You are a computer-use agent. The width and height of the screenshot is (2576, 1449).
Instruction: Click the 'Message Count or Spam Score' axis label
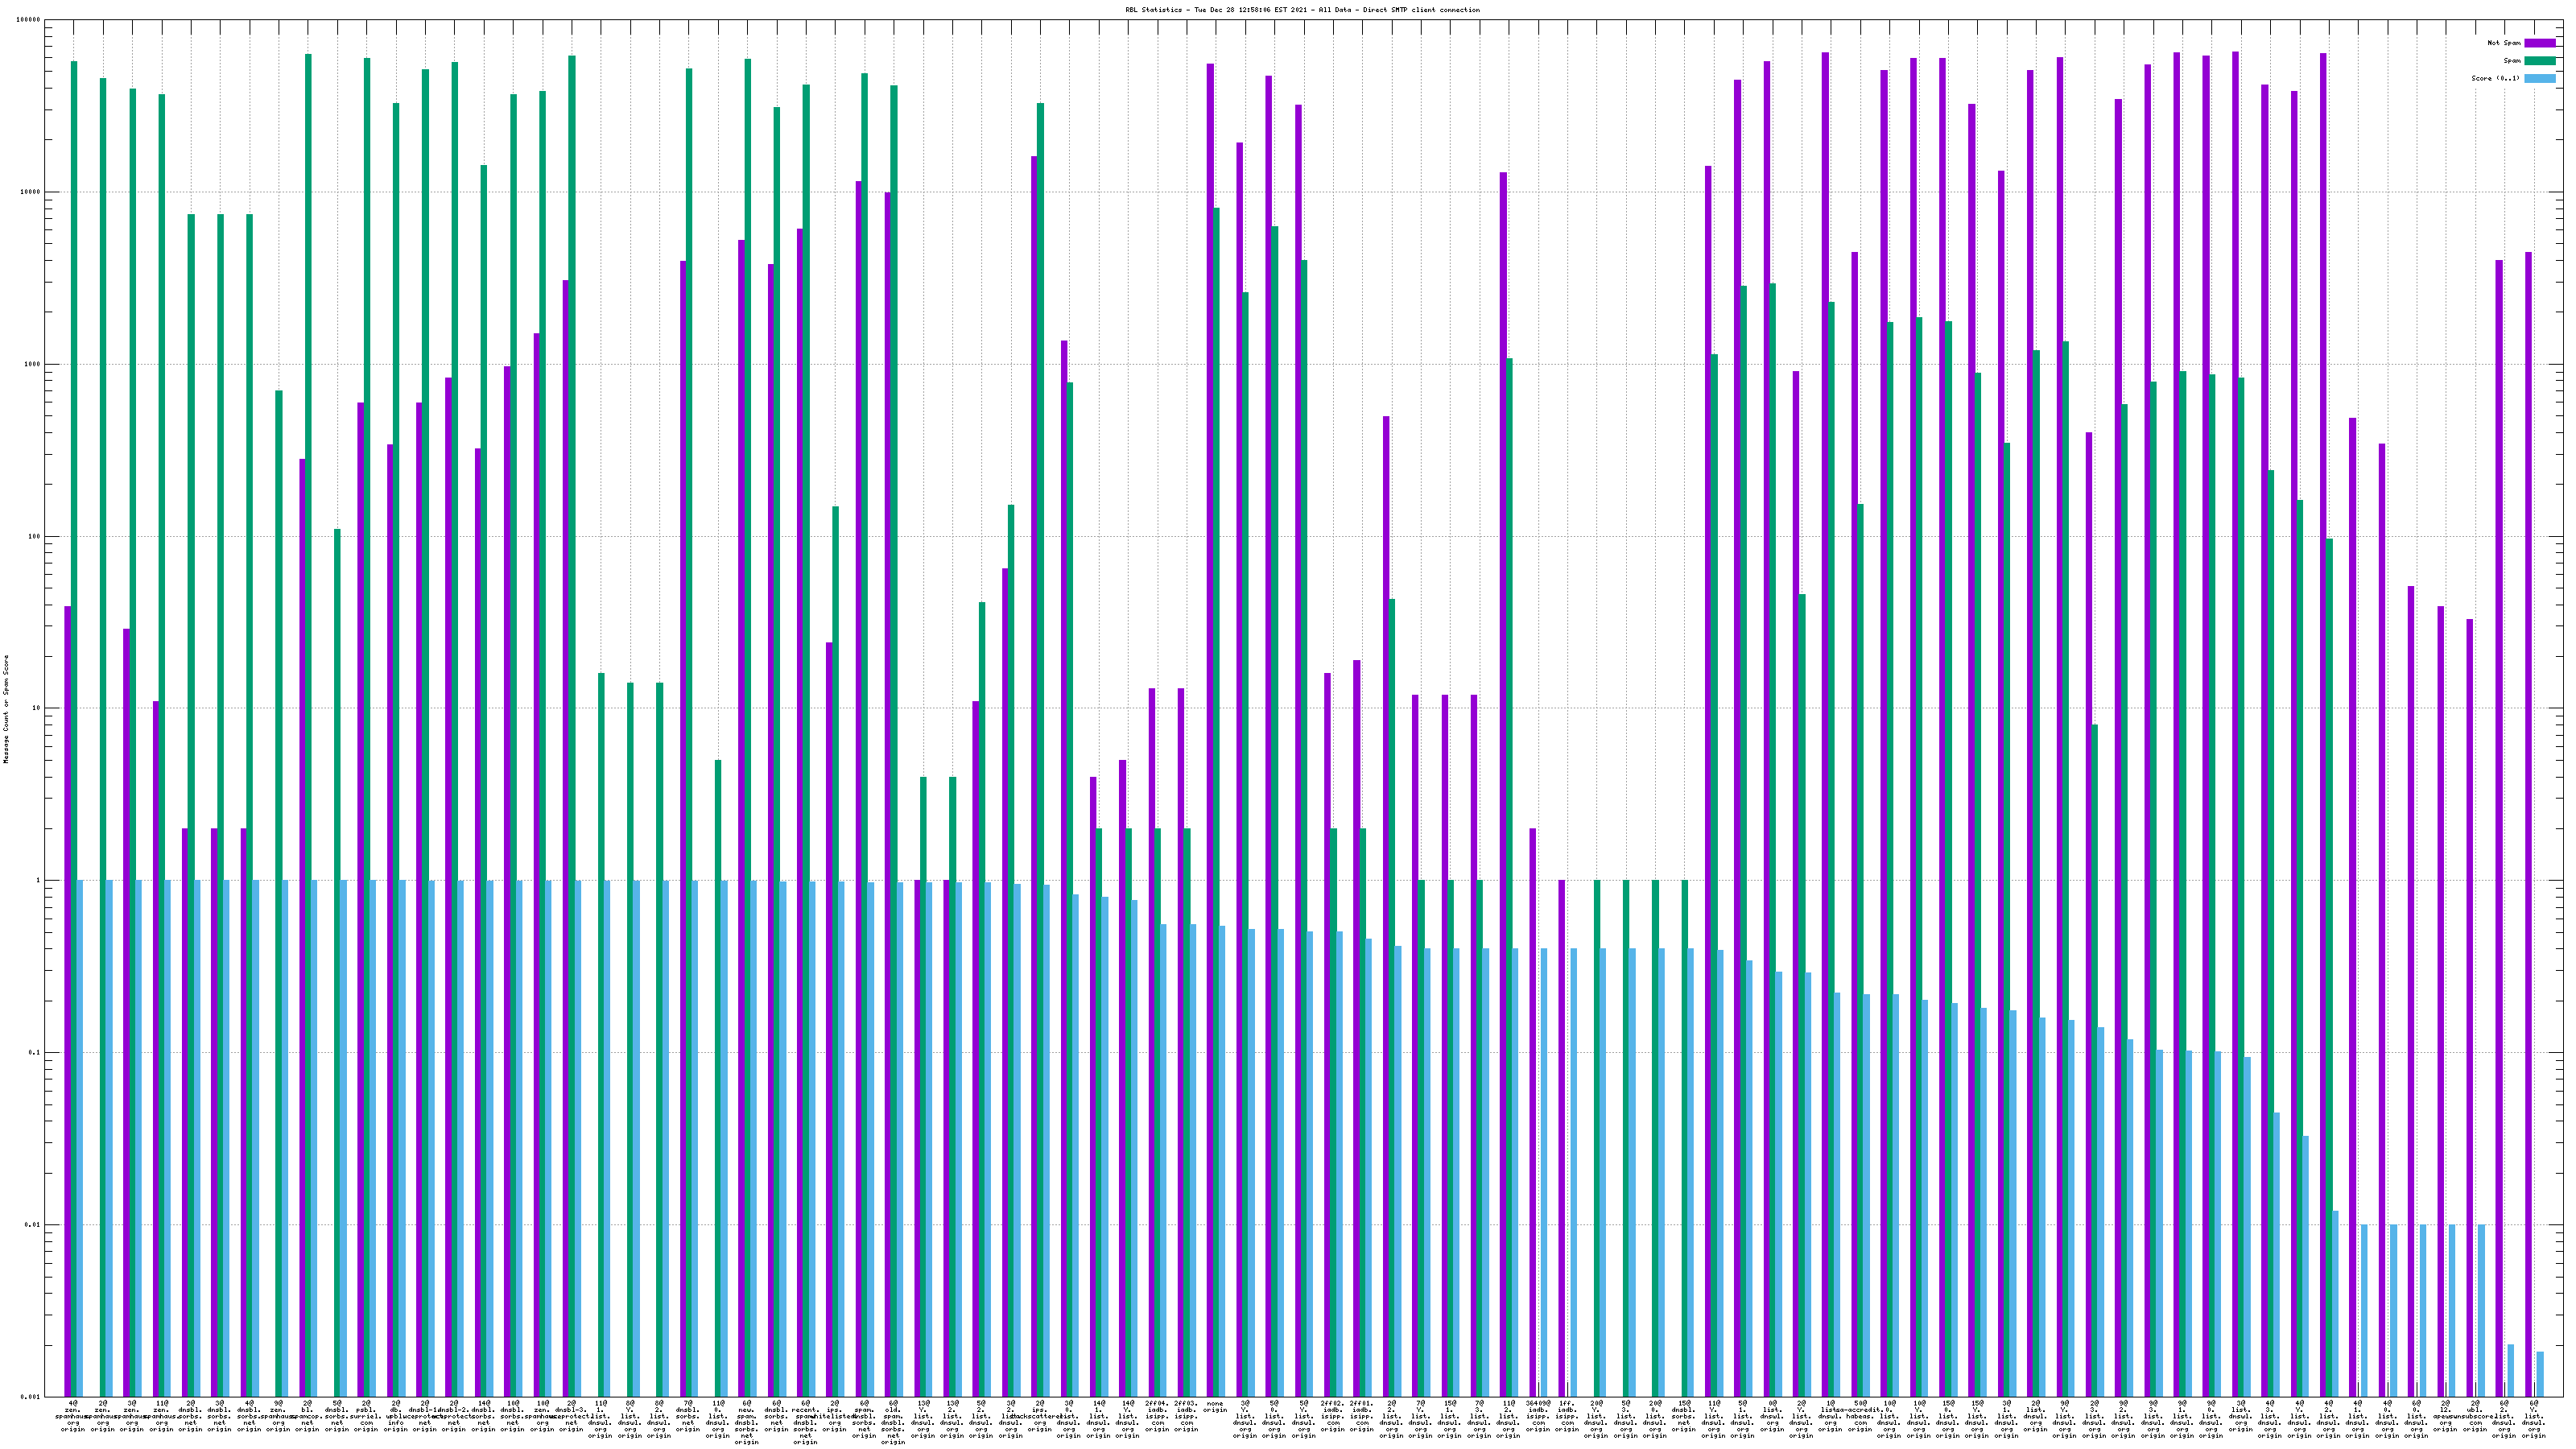(x=6, y=709)
